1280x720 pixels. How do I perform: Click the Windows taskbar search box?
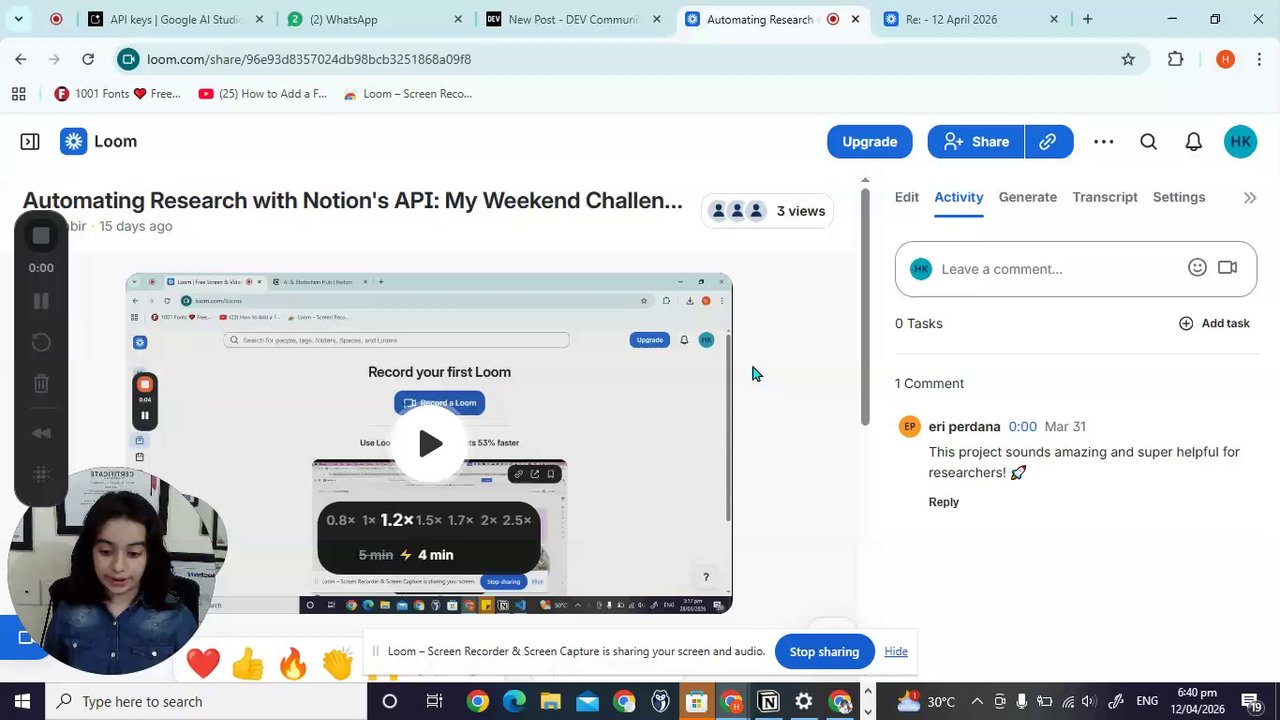pos(206,702)
